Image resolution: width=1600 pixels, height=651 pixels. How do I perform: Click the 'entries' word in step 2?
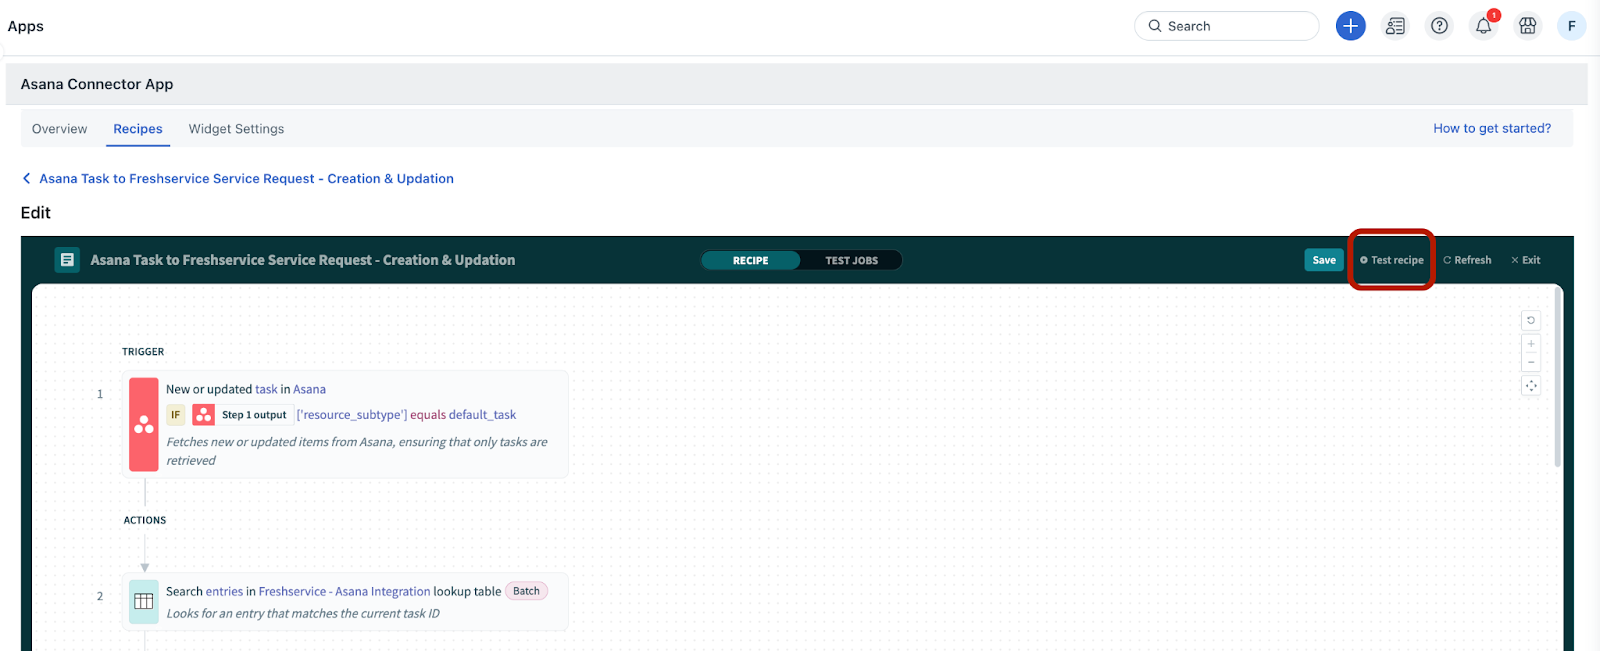click(x=224, y=592)
